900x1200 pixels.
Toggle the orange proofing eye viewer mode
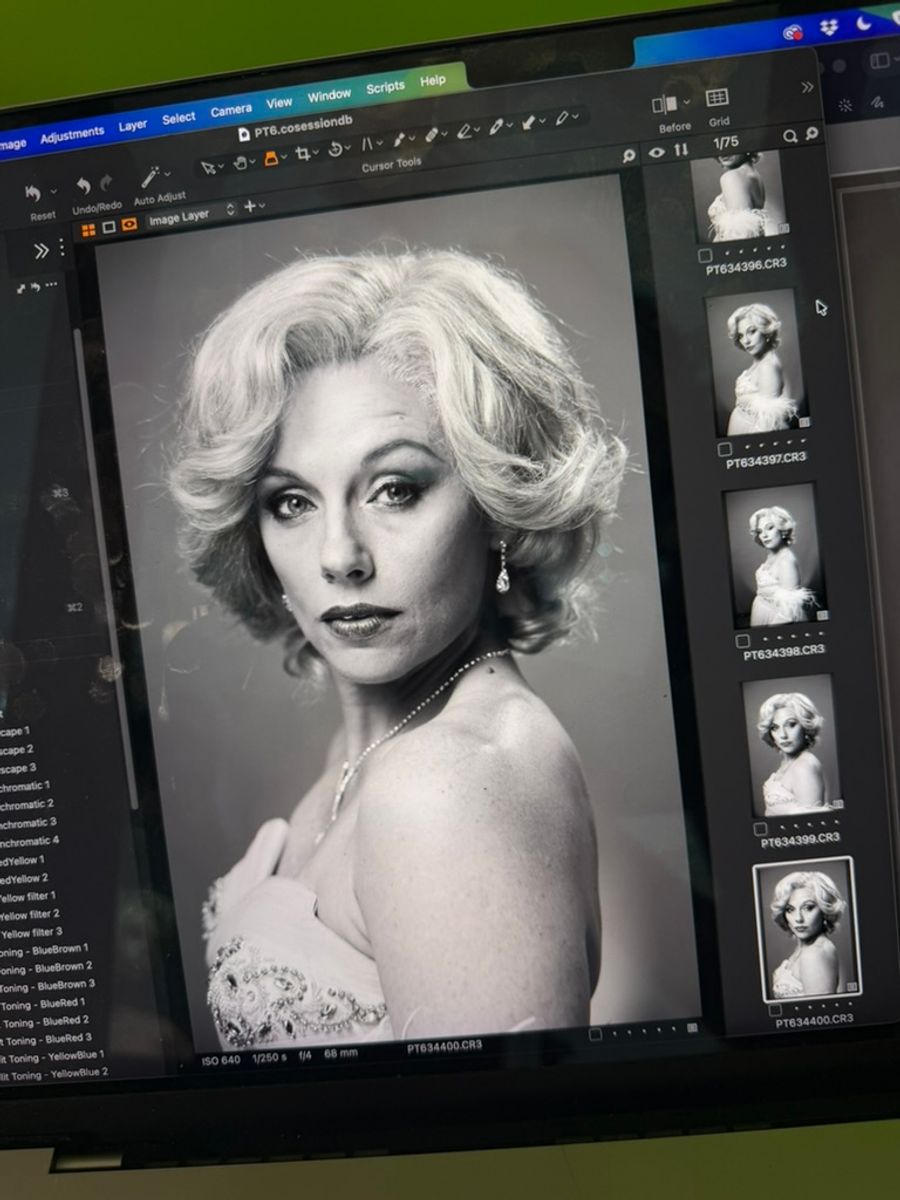[129, 225]
